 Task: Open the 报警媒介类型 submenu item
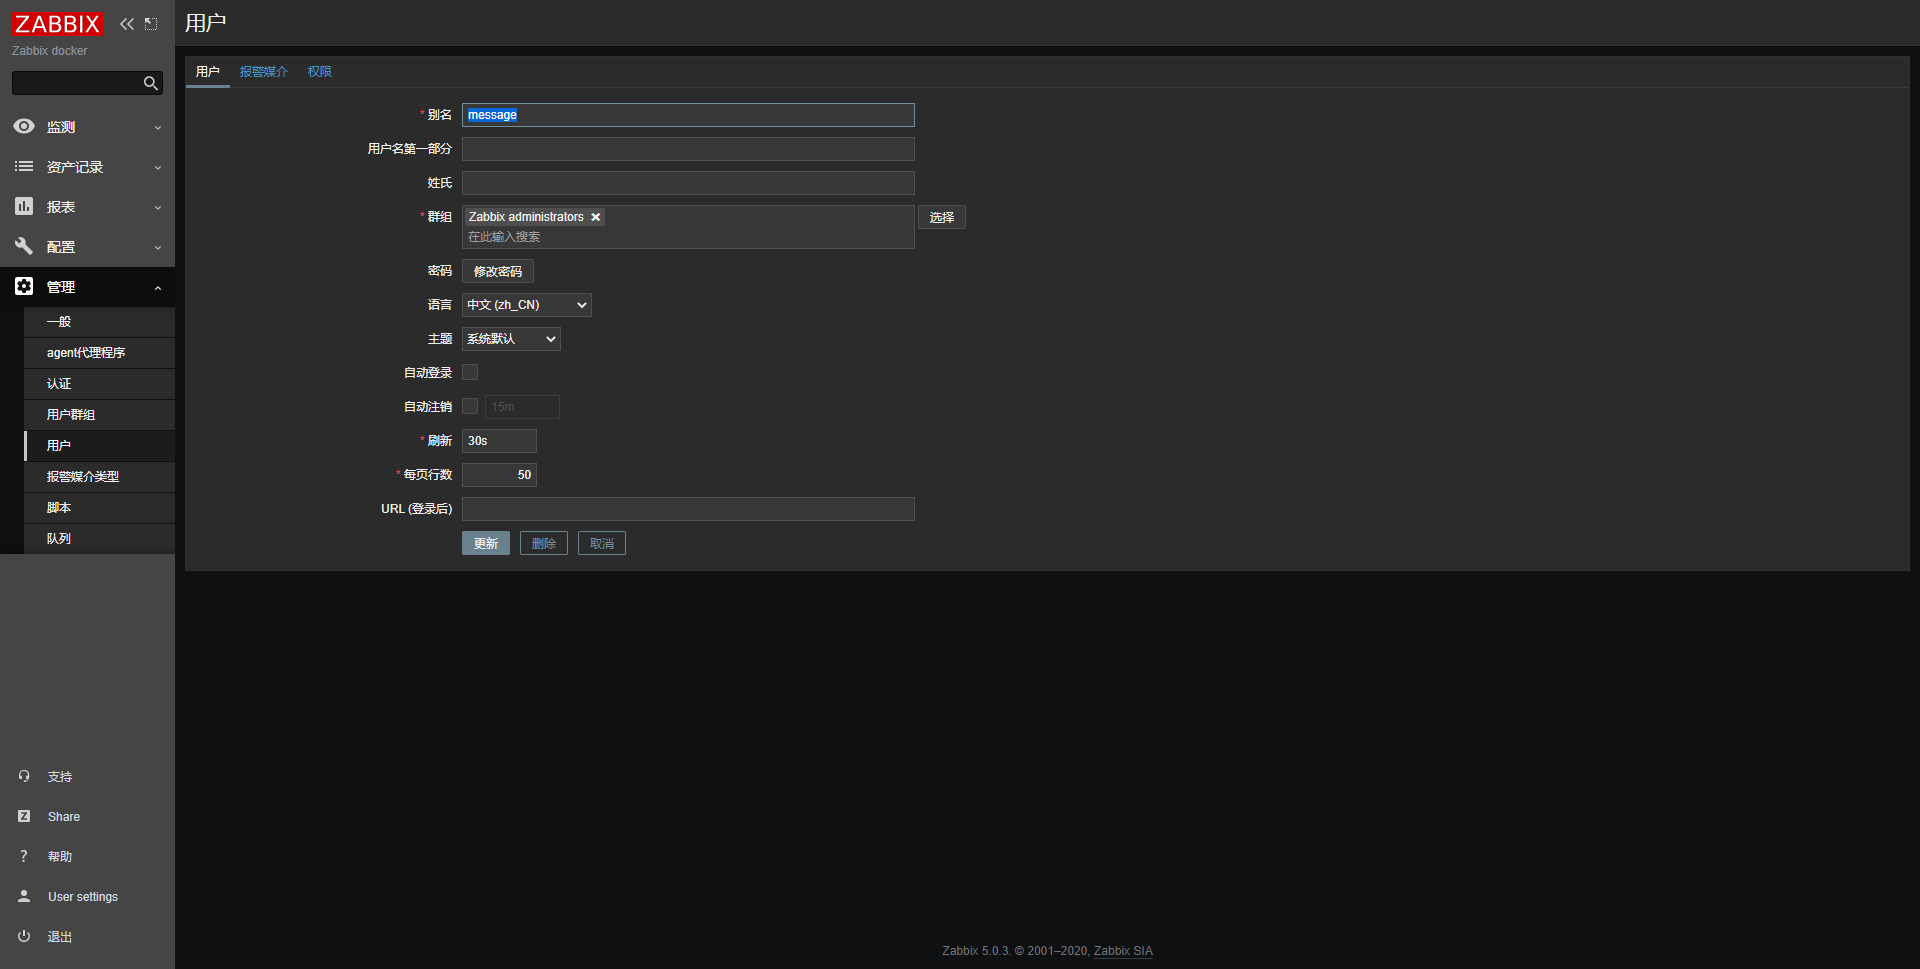coord(99,477)
